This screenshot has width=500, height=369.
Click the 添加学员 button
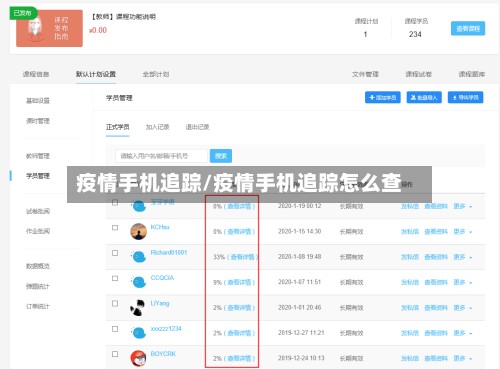pyautogui.click(x=383, y=97)
